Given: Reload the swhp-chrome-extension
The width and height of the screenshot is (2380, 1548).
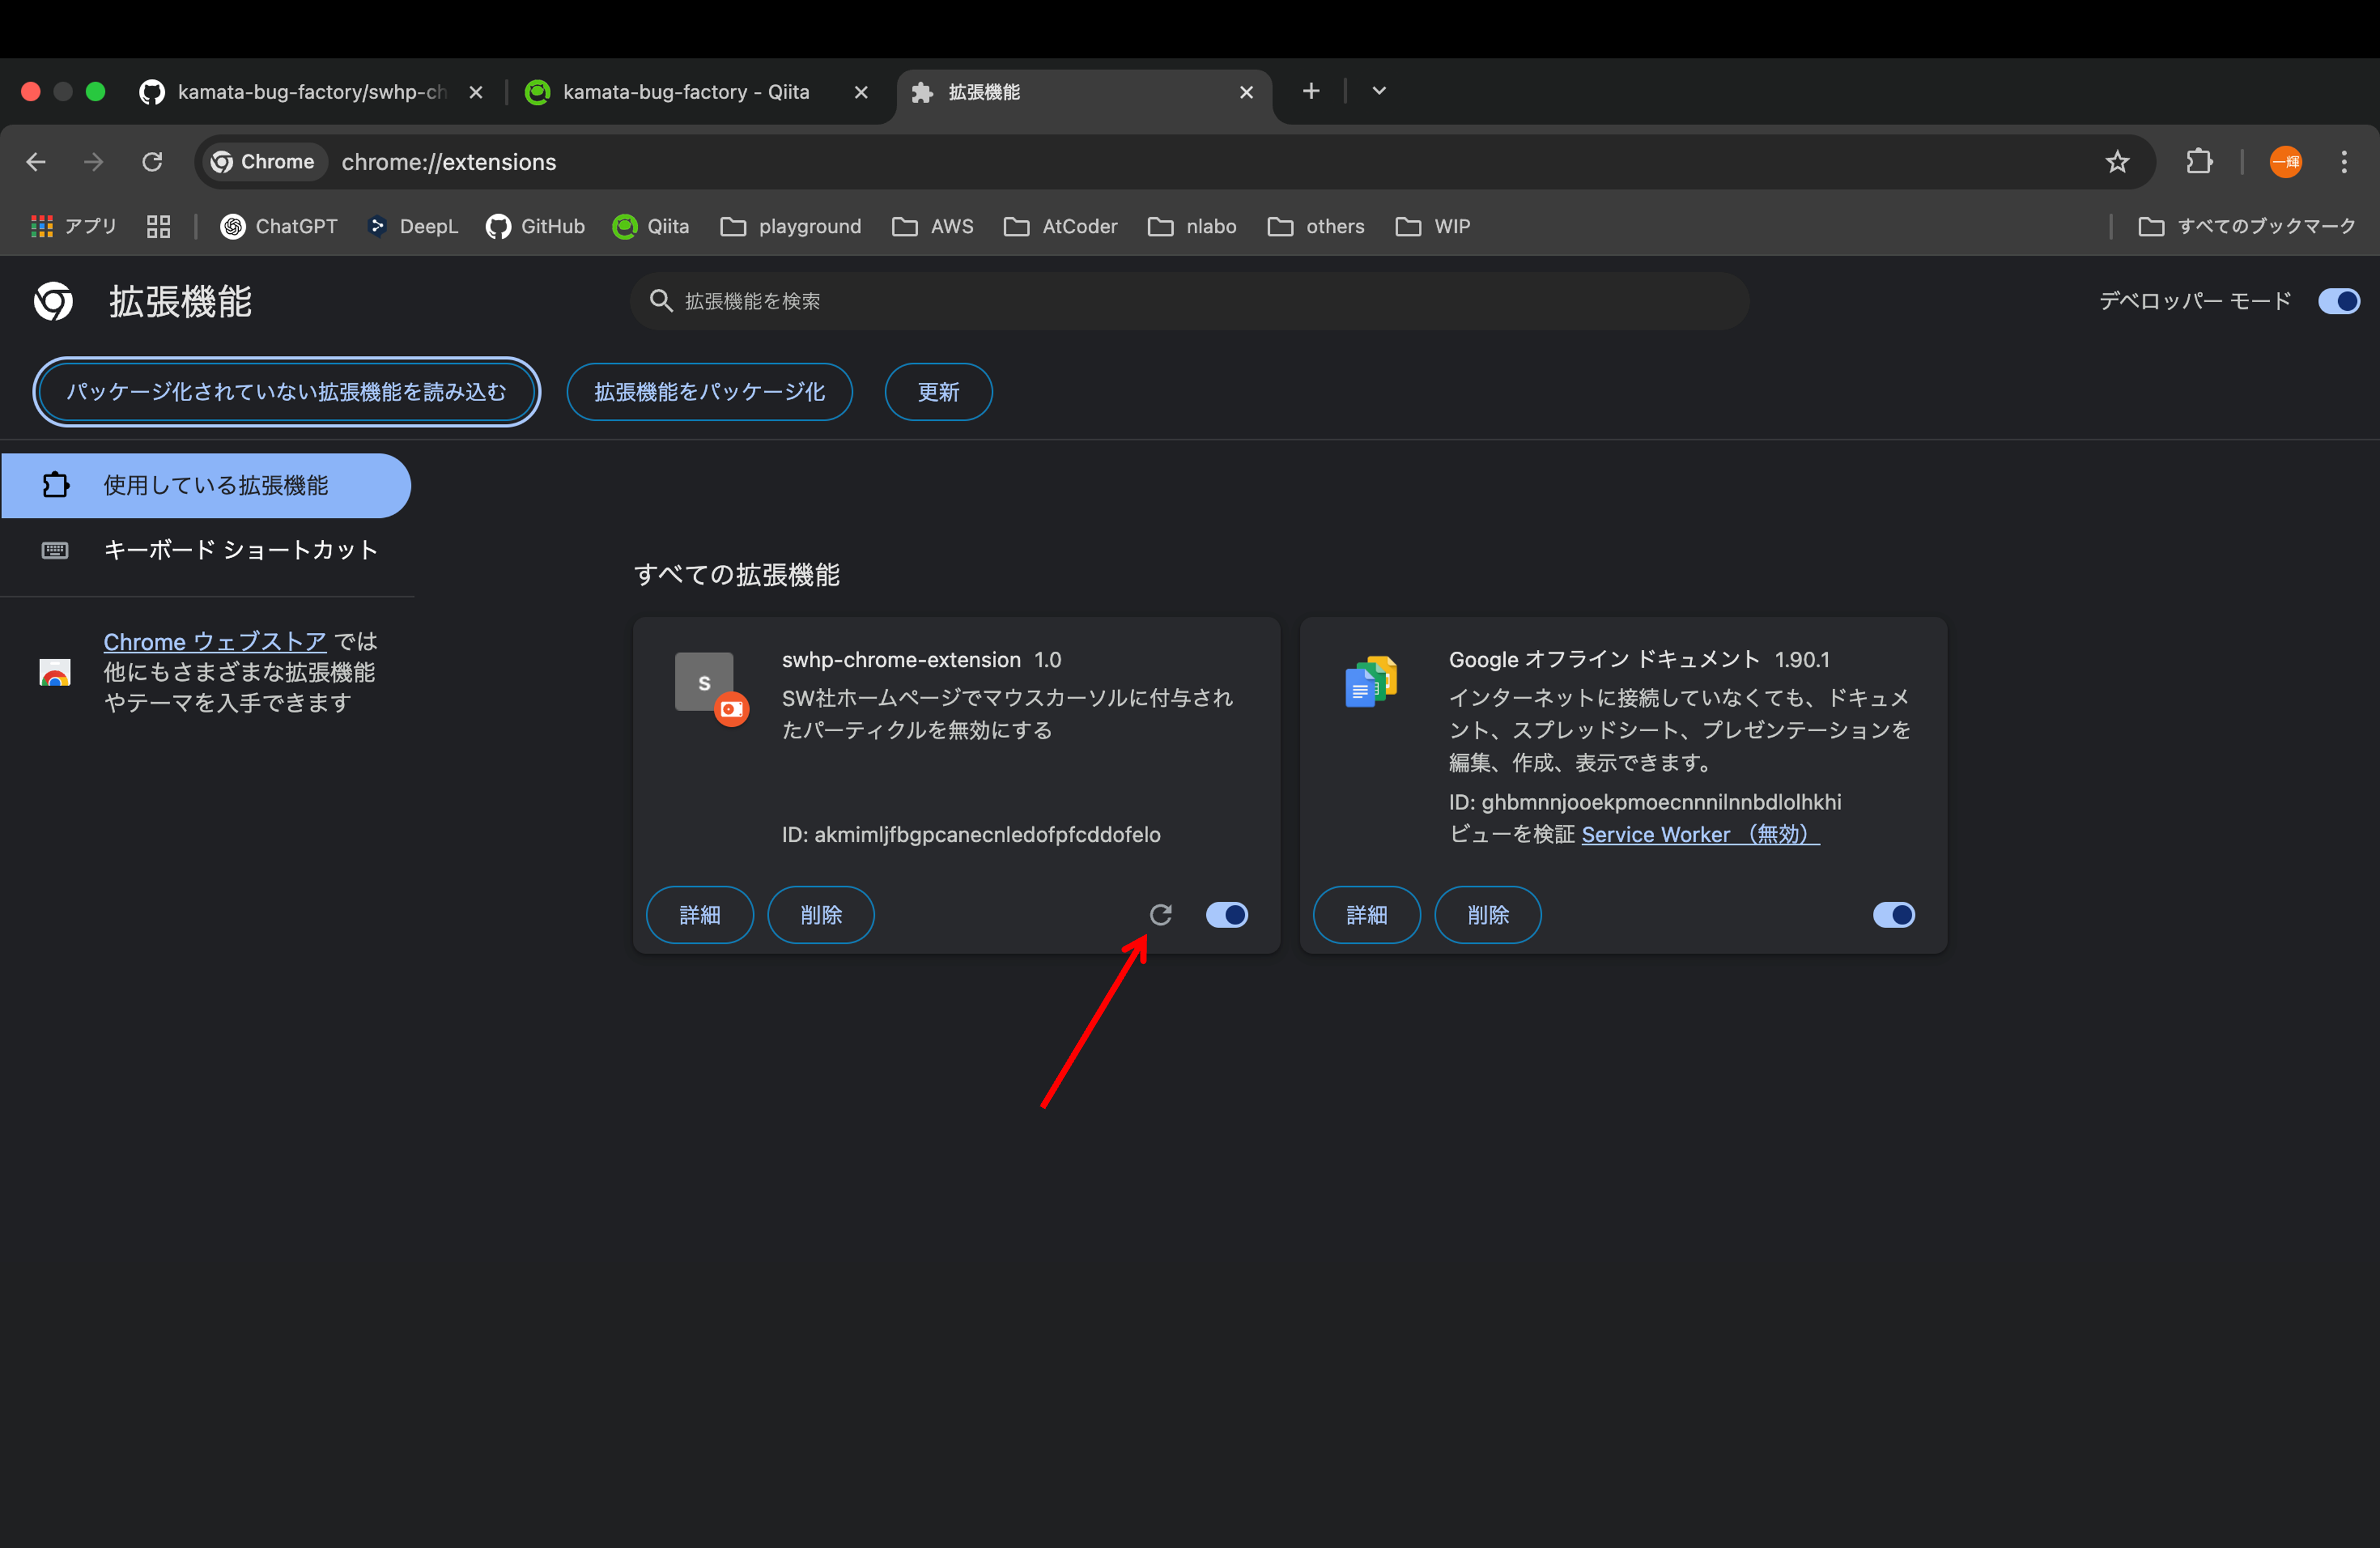Looking at the screenshot, I should coord(1160,915).
